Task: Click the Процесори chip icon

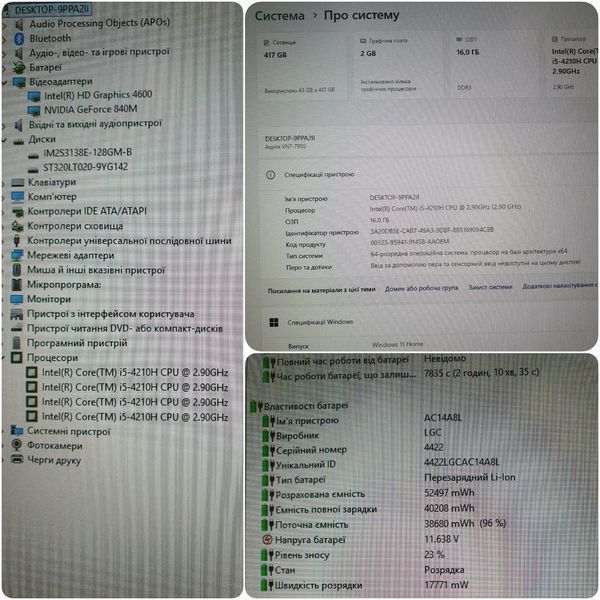Action: pos(17,357)
